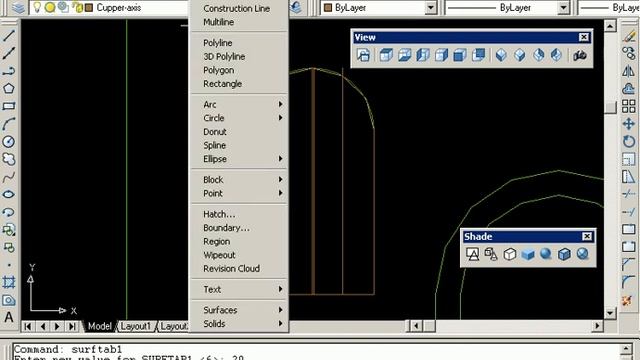Screen dimensions: 640x360
Task: Expand the Ellipse submenu
Action: (240, 159)
